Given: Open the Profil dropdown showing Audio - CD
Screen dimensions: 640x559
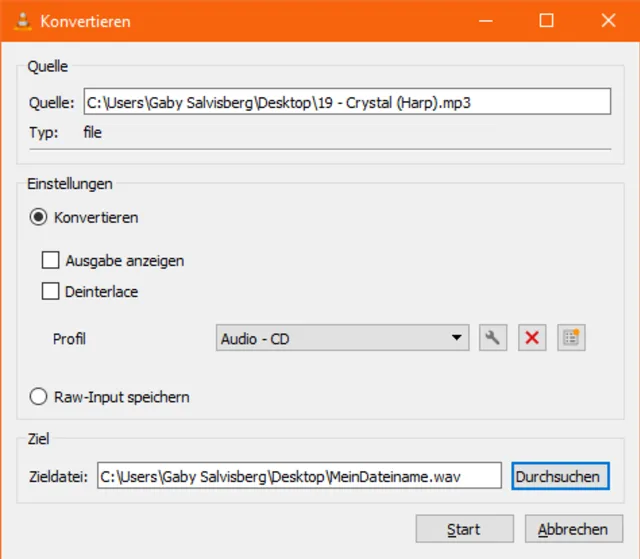Looking at the screenshot, I should [x=342, y=338].
